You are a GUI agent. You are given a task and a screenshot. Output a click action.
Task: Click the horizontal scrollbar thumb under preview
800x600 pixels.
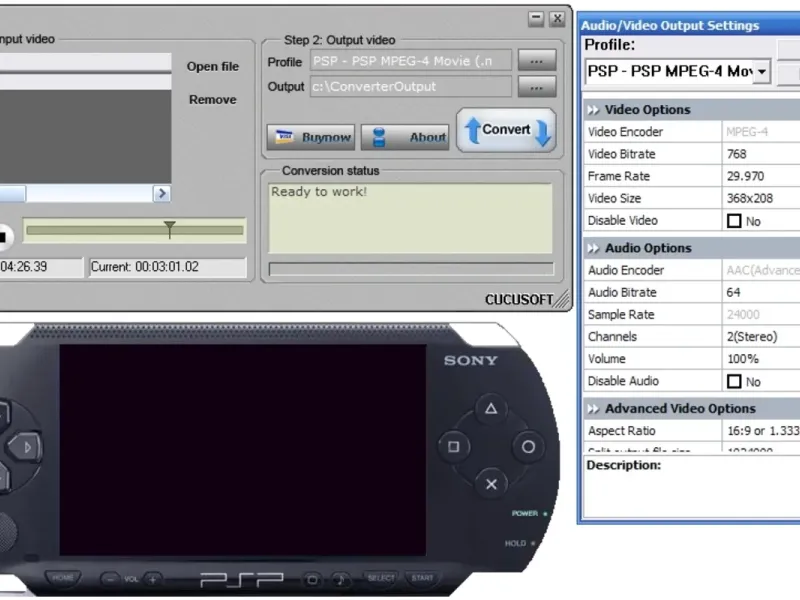point(12,193)
